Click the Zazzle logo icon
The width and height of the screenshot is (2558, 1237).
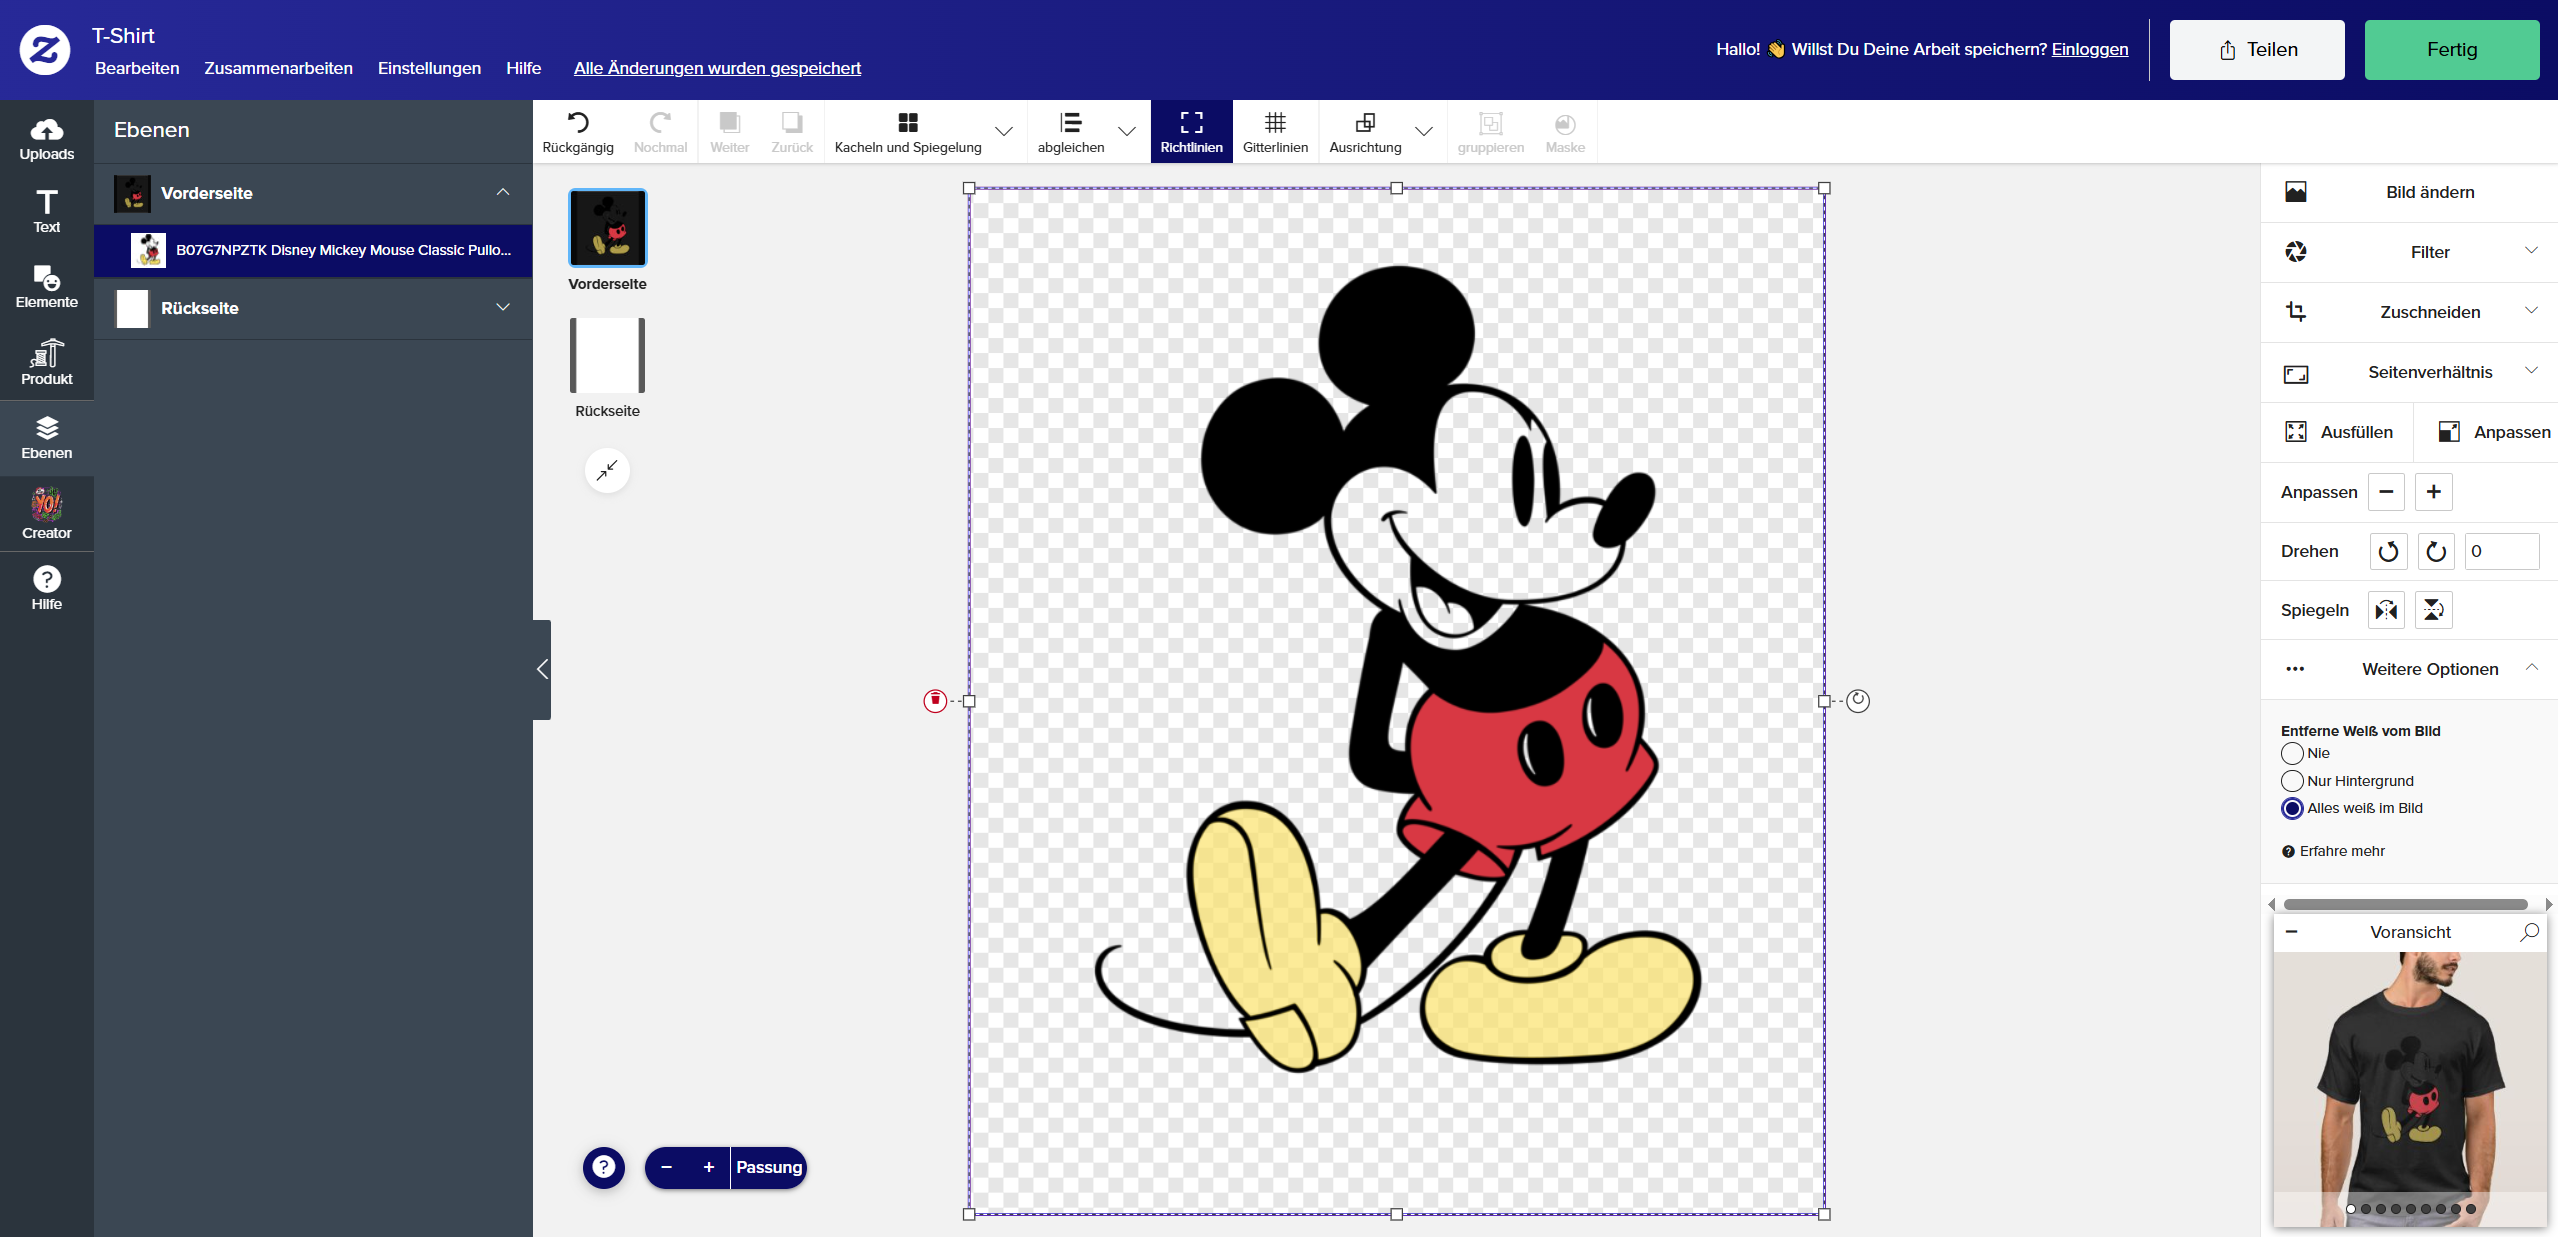coord(45,49)
